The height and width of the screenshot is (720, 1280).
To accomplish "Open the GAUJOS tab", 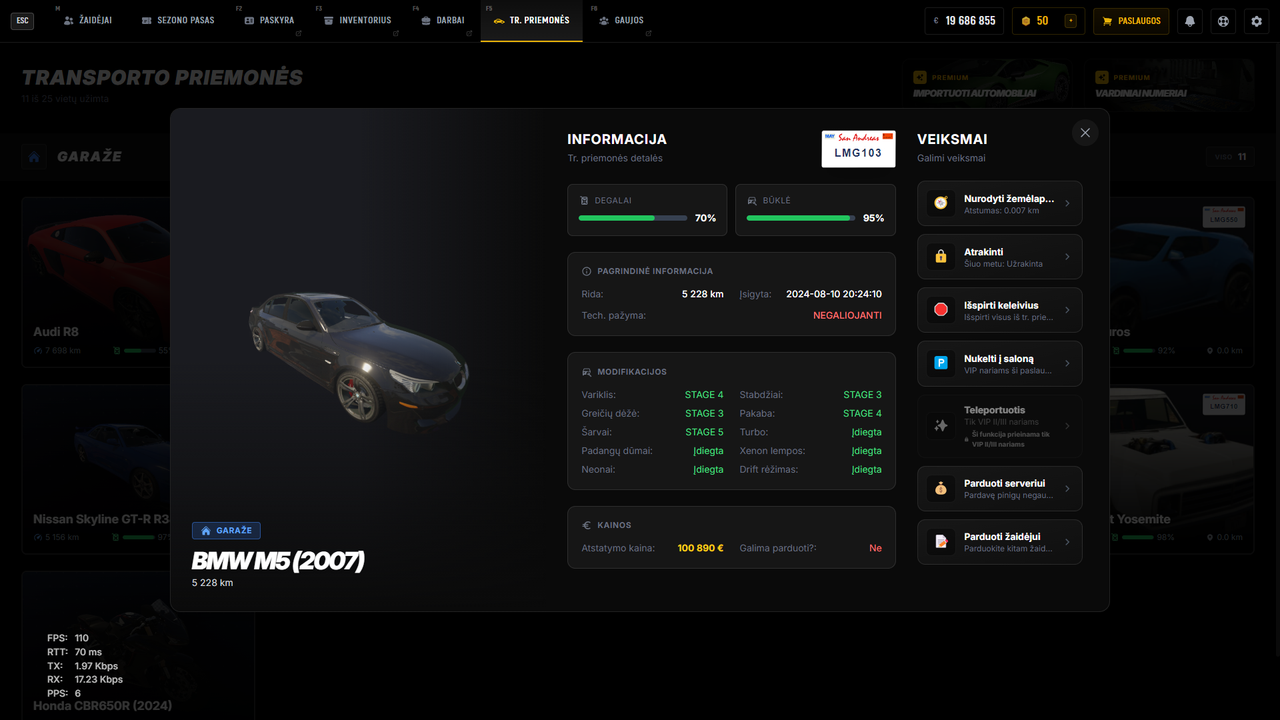I will pos(621,20).
